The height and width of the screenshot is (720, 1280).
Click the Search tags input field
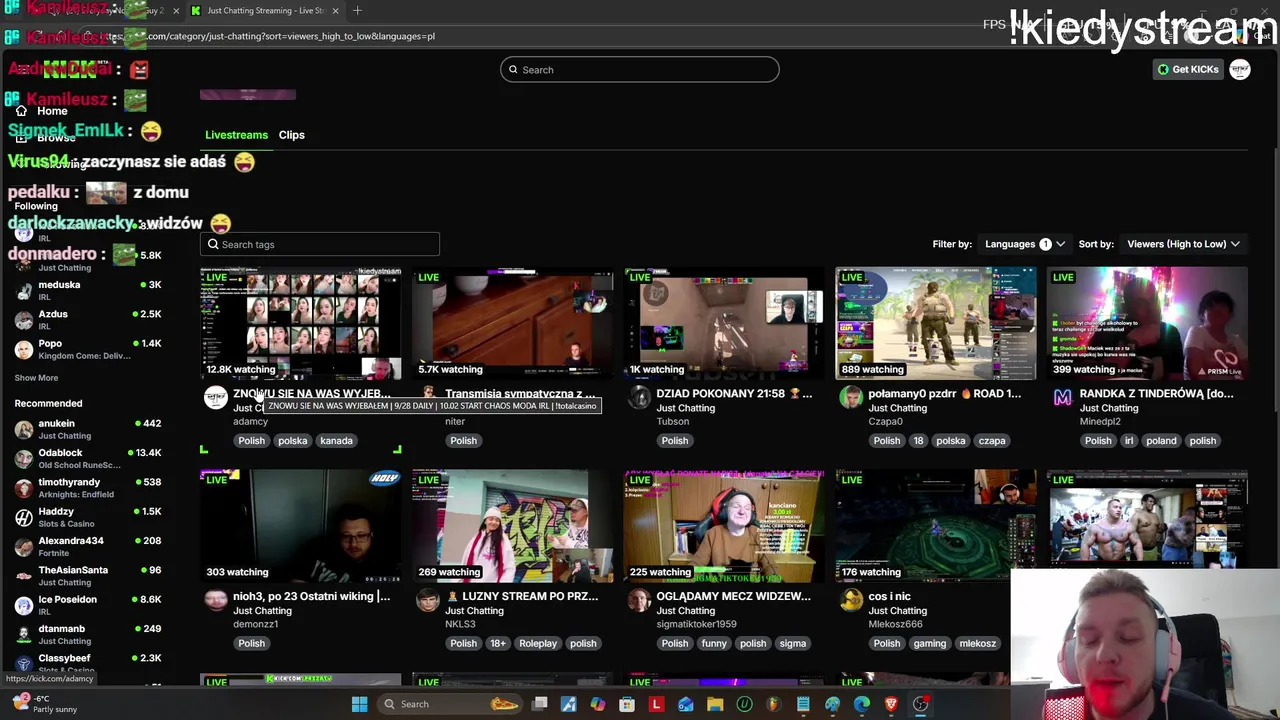pyautogui.click(x=320, y=244)
